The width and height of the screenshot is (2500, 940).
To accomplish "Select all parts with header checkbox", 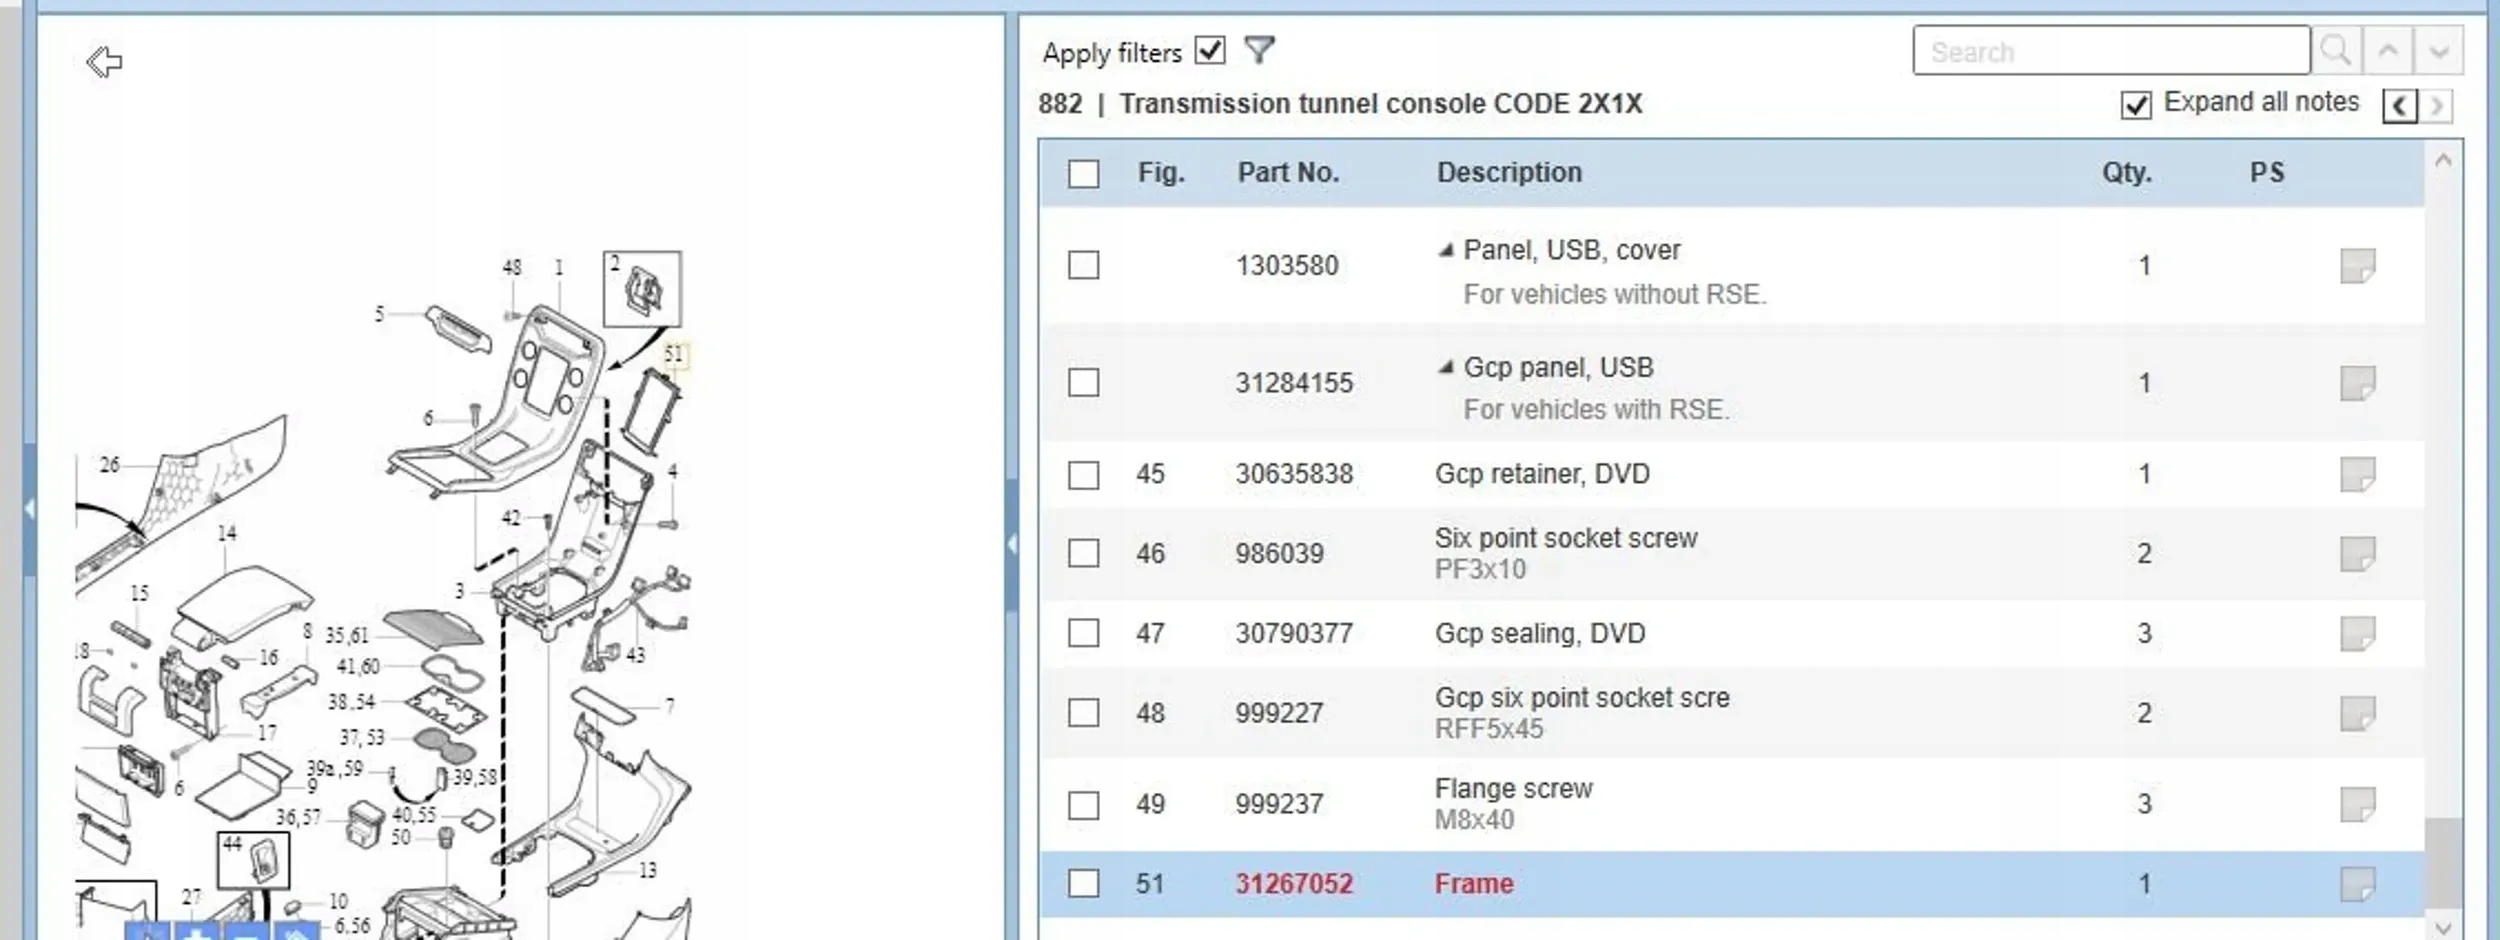I will click(x=1083, y=173).
